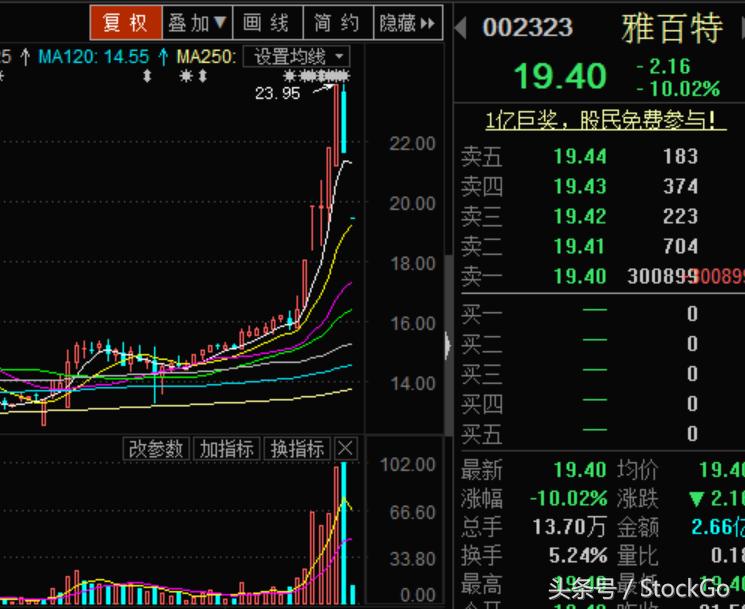The height and width of the screenshot is (609, 745).
Task: Click the 23.95 high price marker
Action: 277,93
